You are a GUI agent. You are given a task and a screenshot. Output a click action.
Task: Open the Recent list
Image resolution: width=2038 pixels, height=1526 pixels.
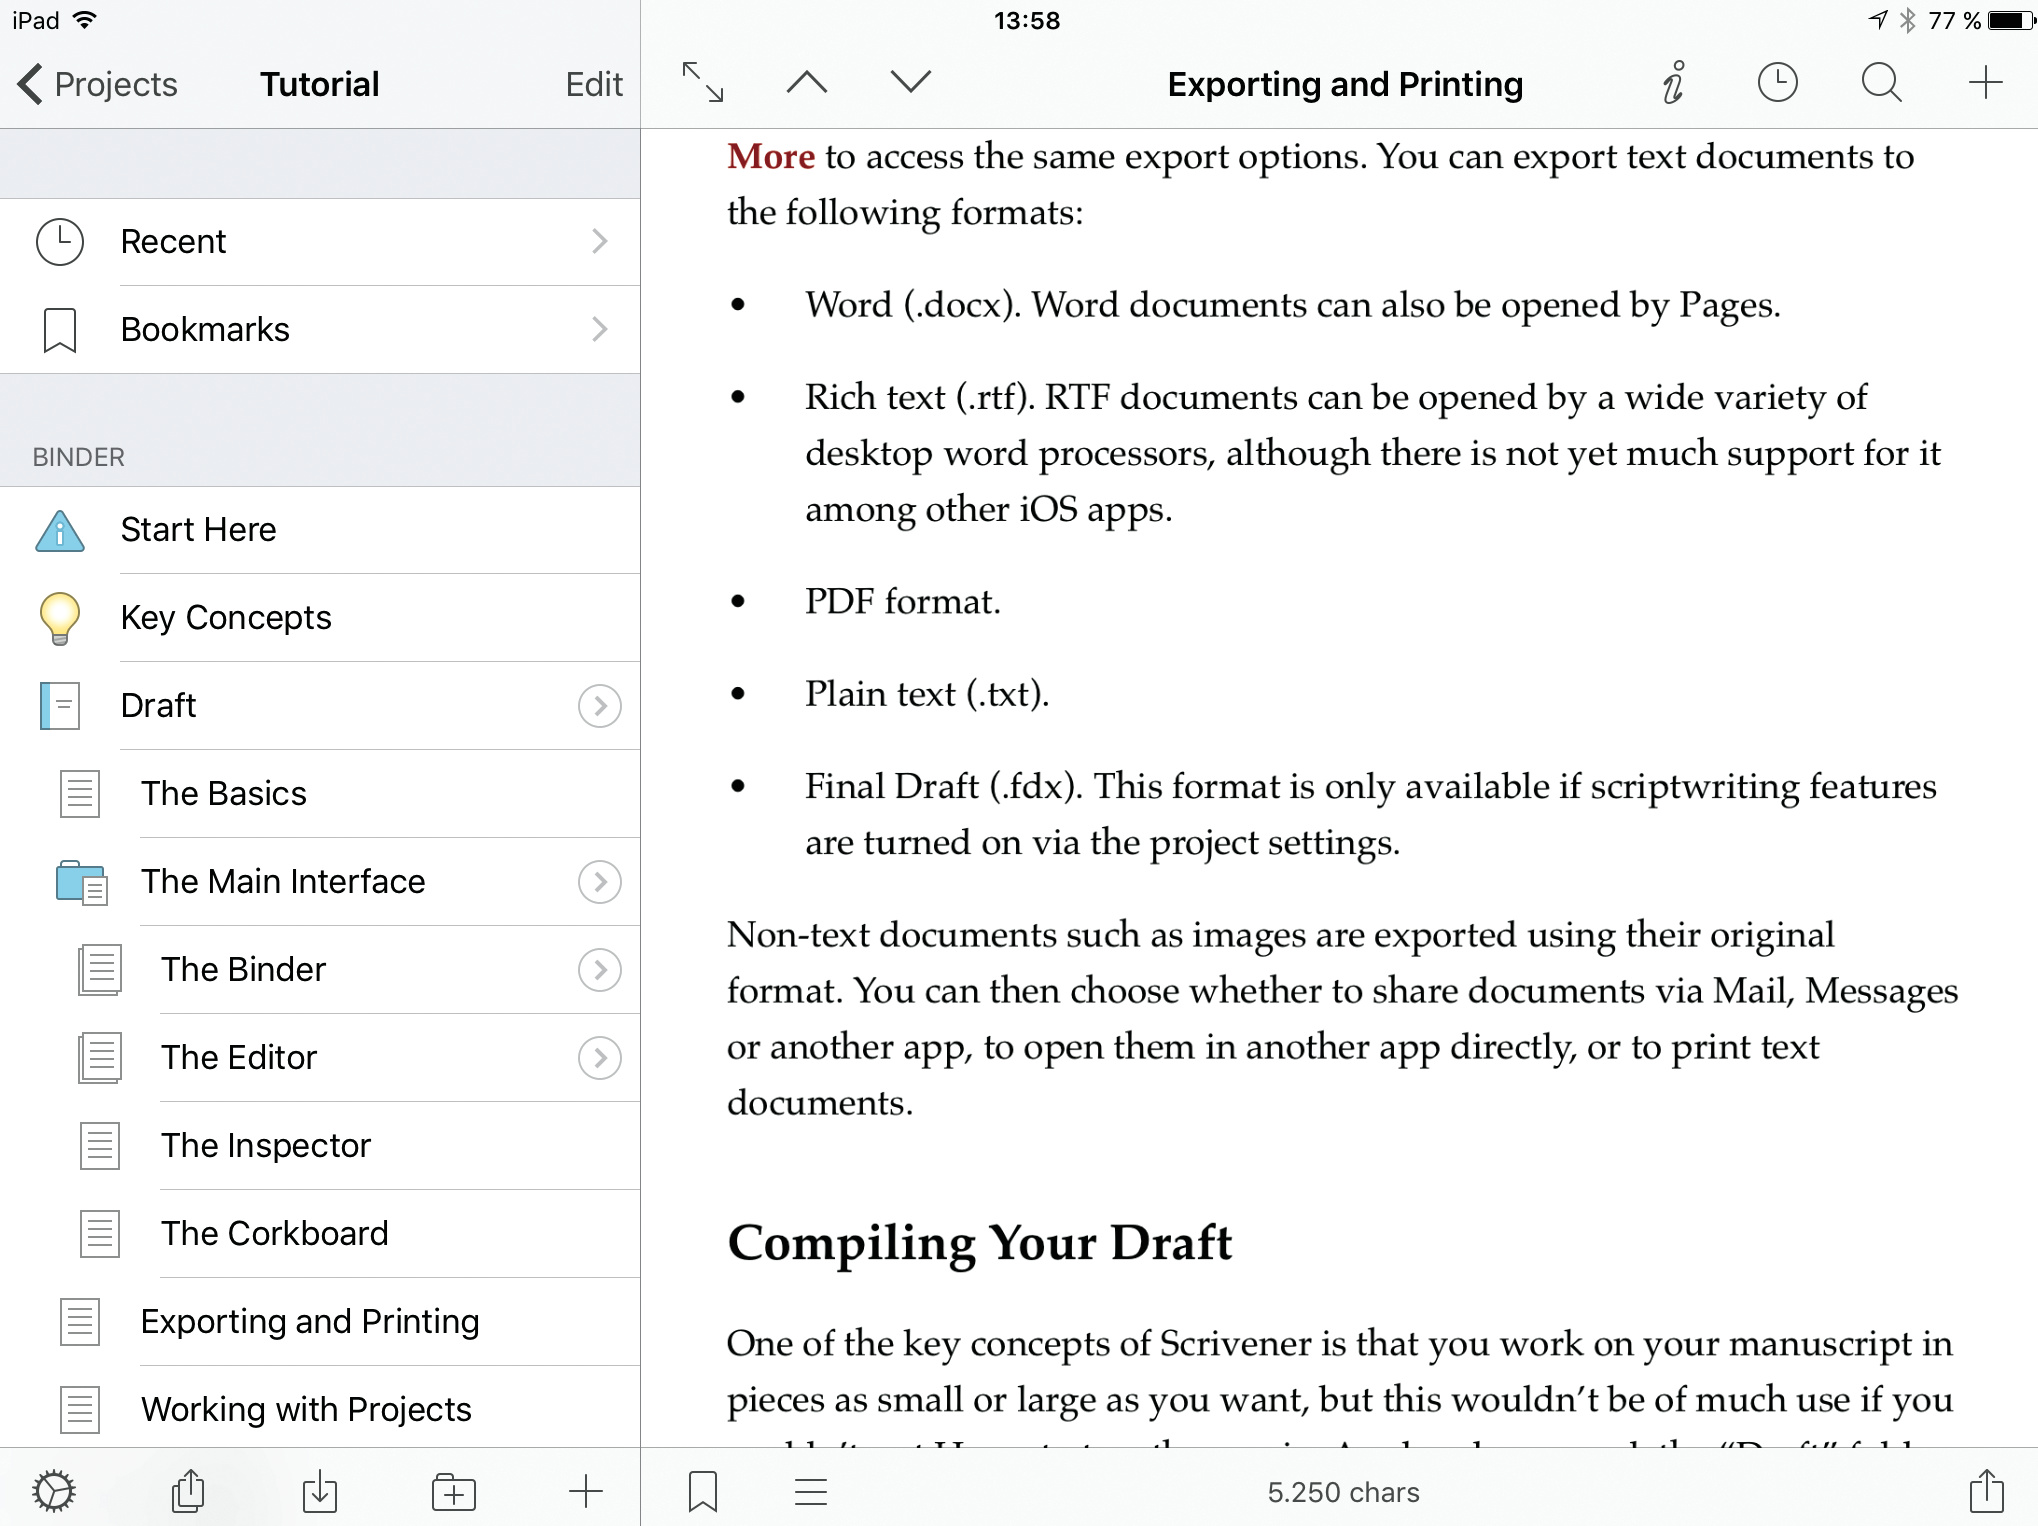click(320, 242)
